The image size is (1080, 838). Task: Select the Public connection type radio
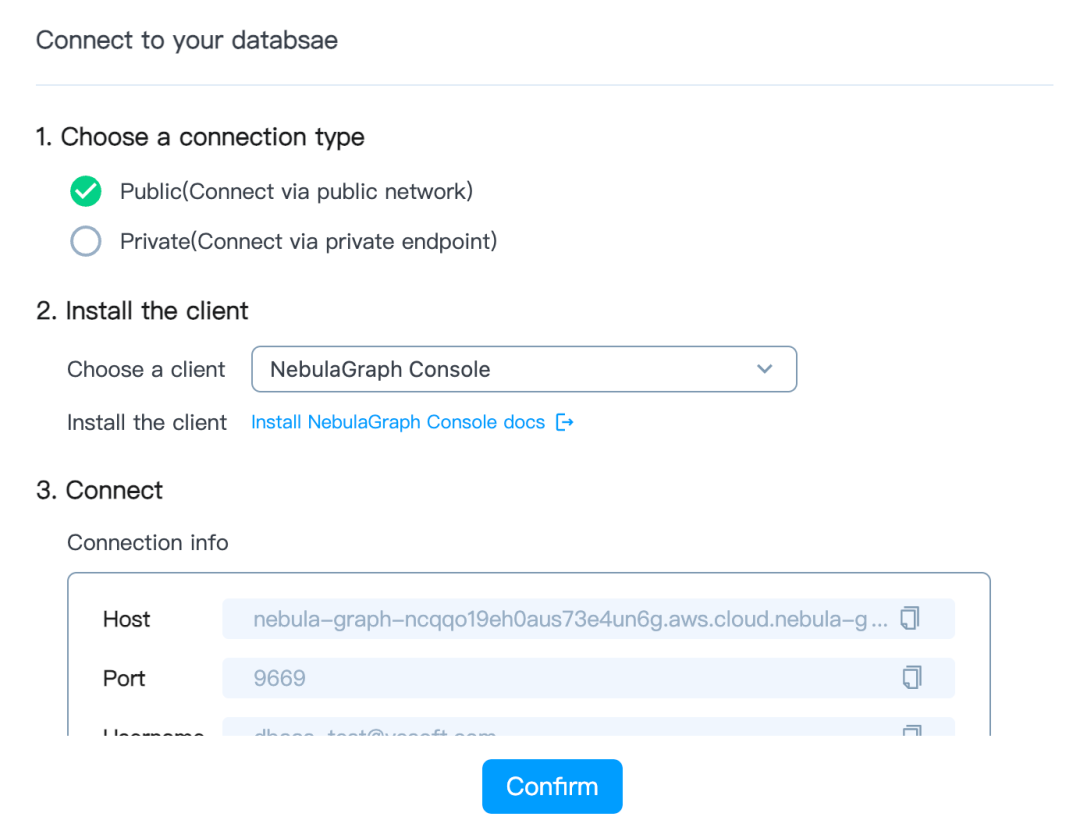click(x=86, y=191)
